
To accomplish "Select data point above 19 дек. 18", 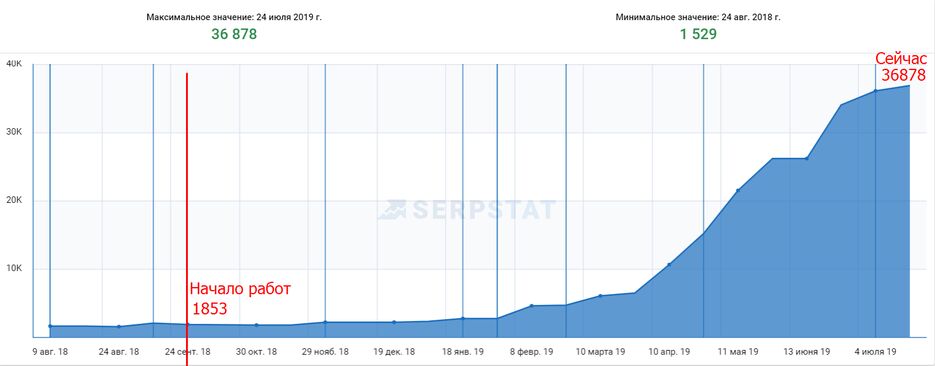I will point(394,322).
